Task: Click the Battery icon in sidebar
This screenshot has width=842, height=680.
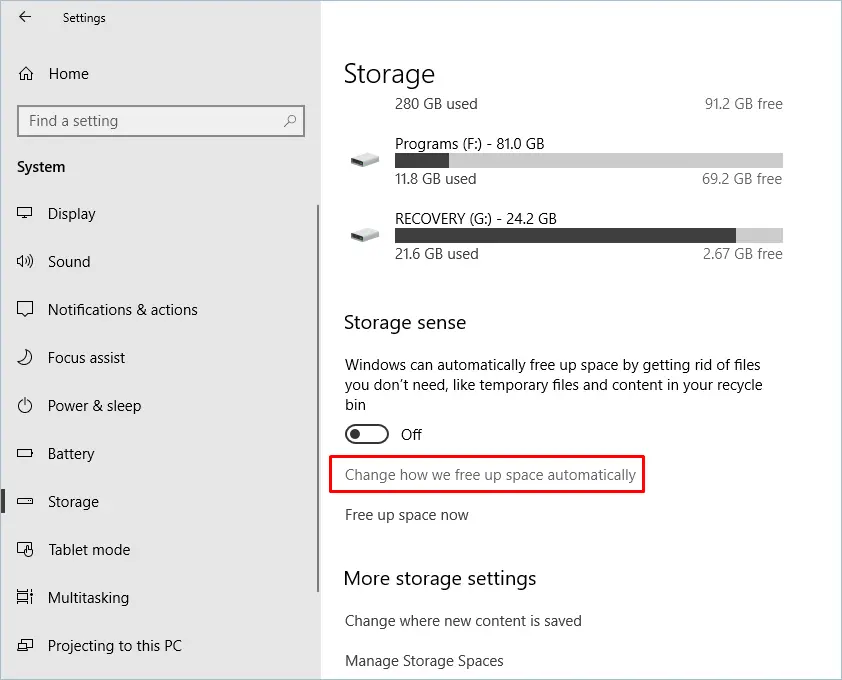Action: [26, 454]
